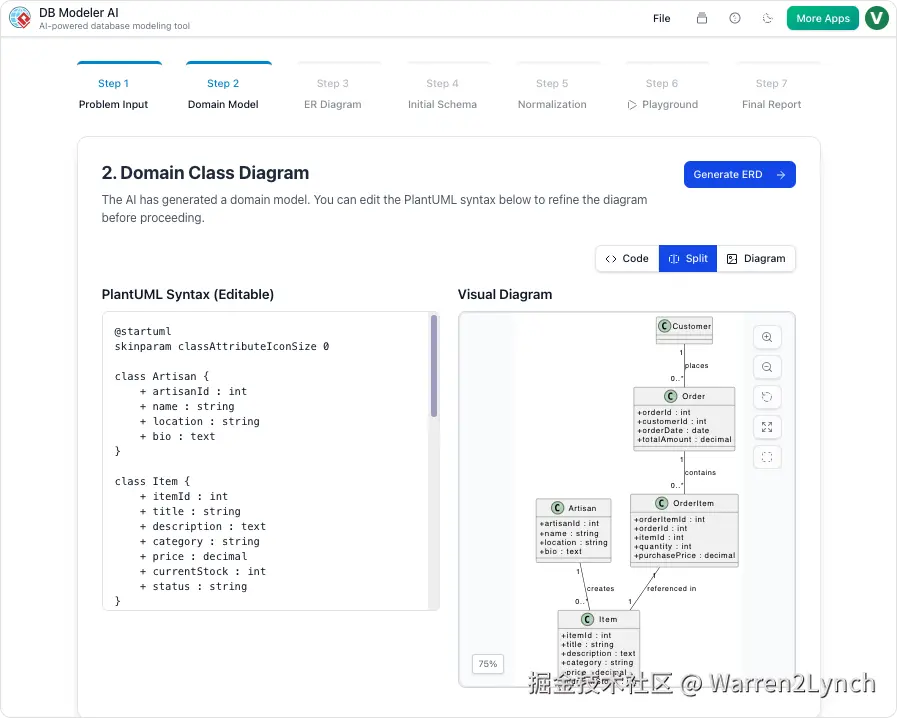The height and width of the screenshot is (718, 897).
Task: Click the Artisan class C icon
Action: (557, 508)
